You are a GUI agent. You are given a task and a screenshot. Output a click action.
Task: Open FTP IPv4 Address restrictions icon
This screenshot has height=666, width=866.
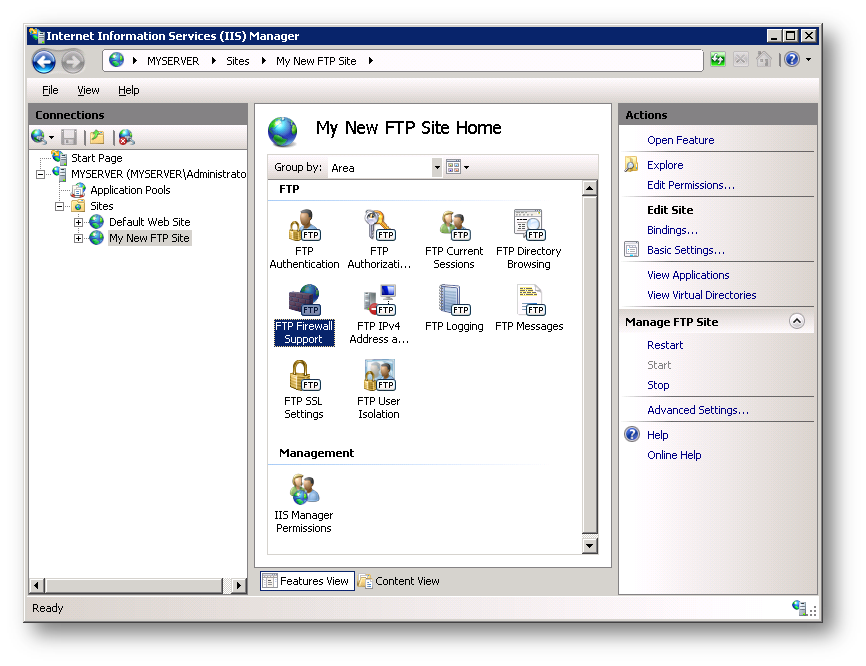pos(379,314)
